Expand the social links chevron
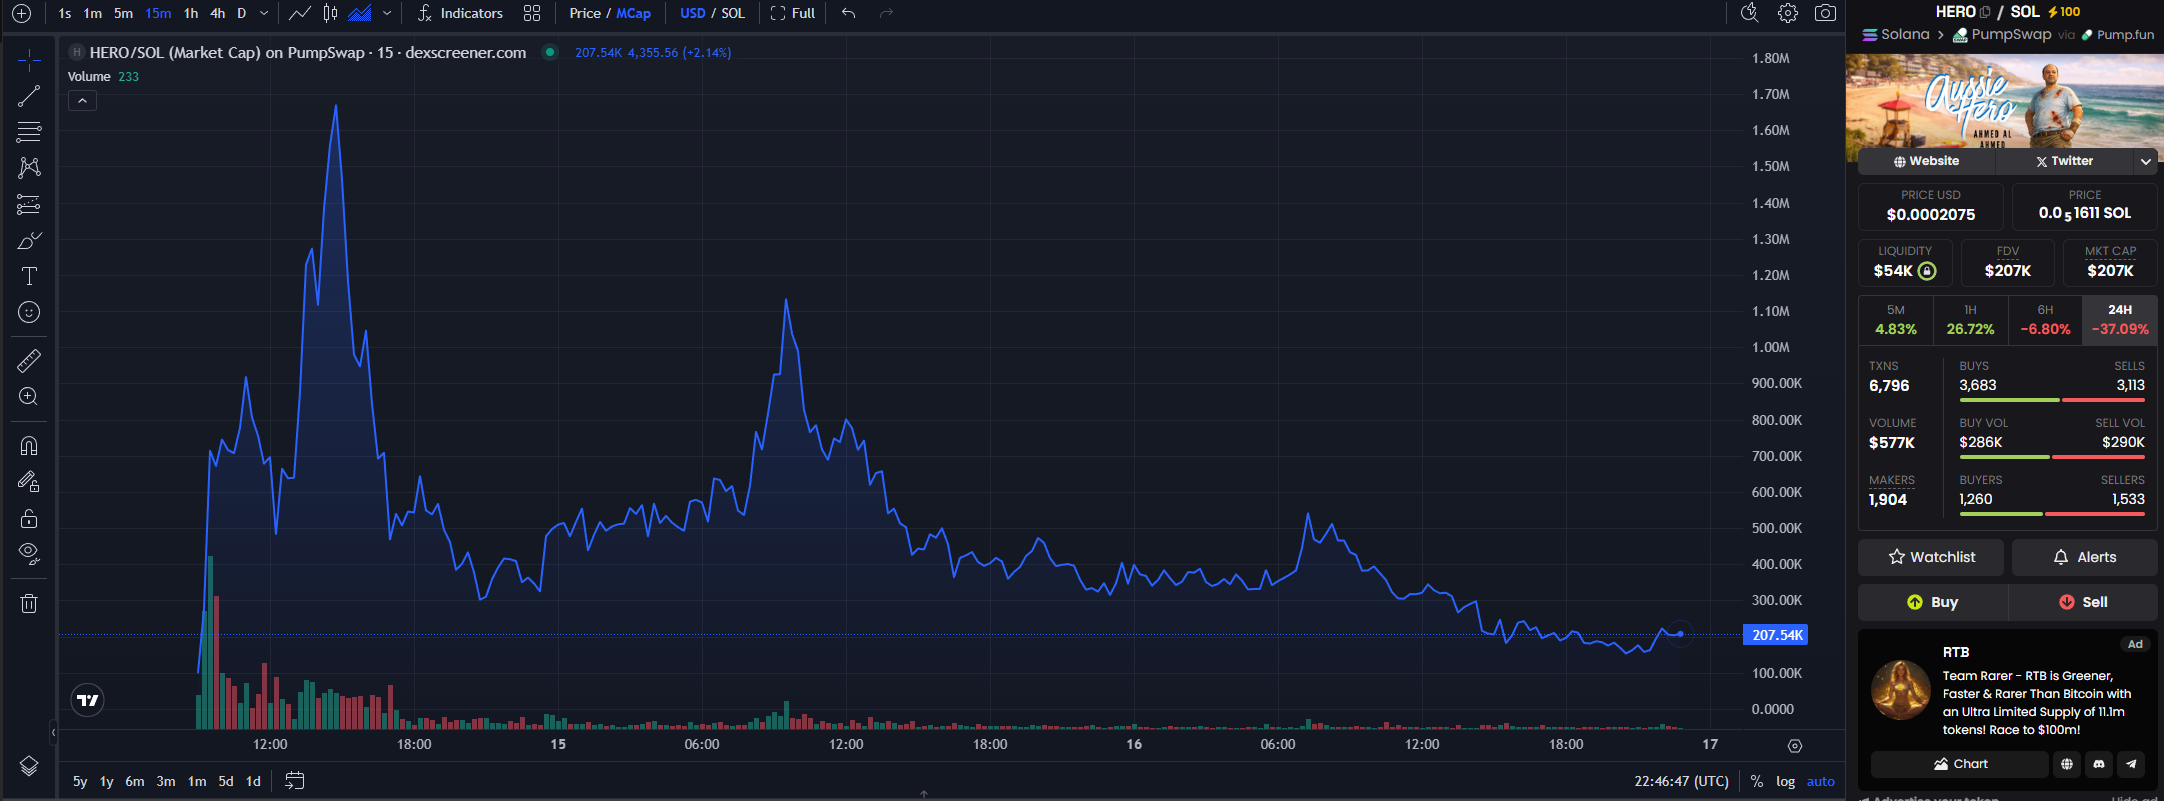Screen dimensions: 2164x801 2145,161
